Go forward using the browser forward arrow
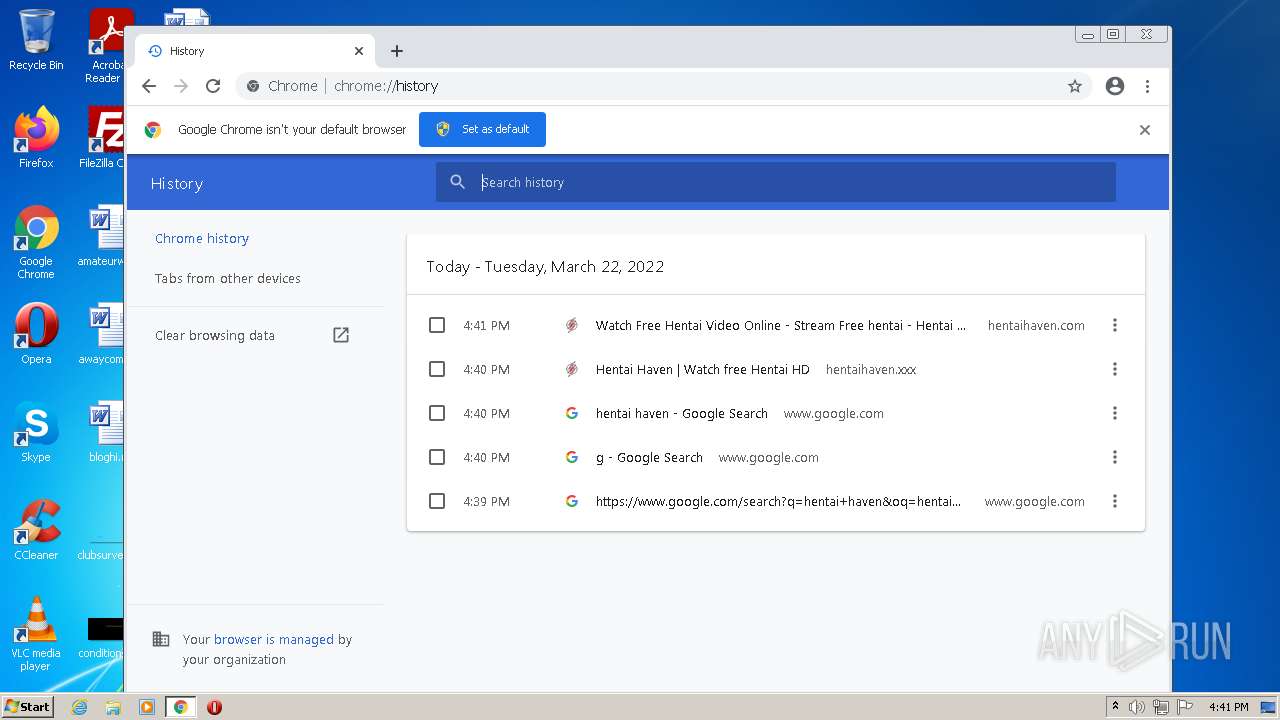This screenshot has height=720, width=1280. click(x=181, y=86)
